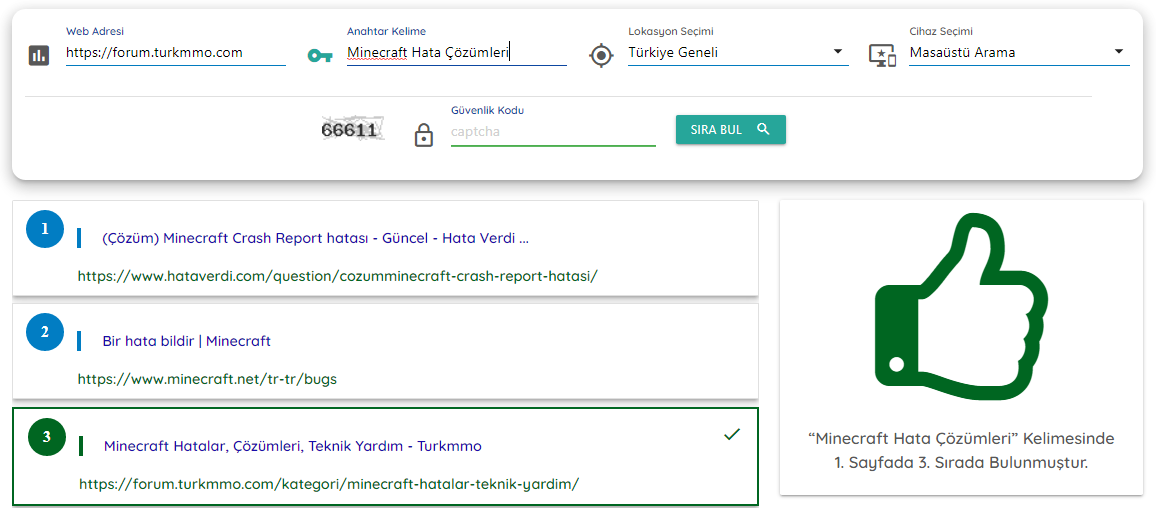Screen dimensions: 1156x508
Task: Open the Cihaz Seçimi dropdown arrow
Action: coord(1118,52)
